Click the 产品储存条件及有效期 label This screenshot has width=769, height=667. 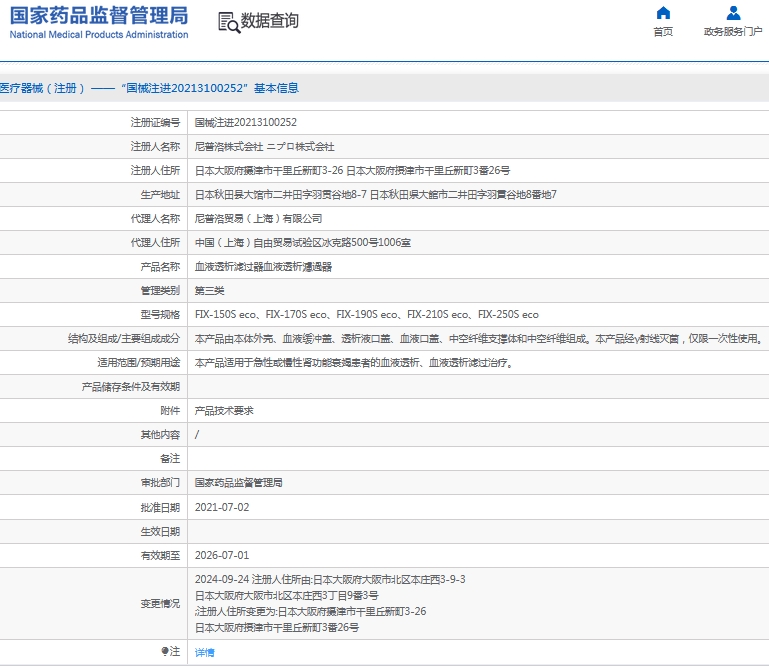tap(131, 387)
